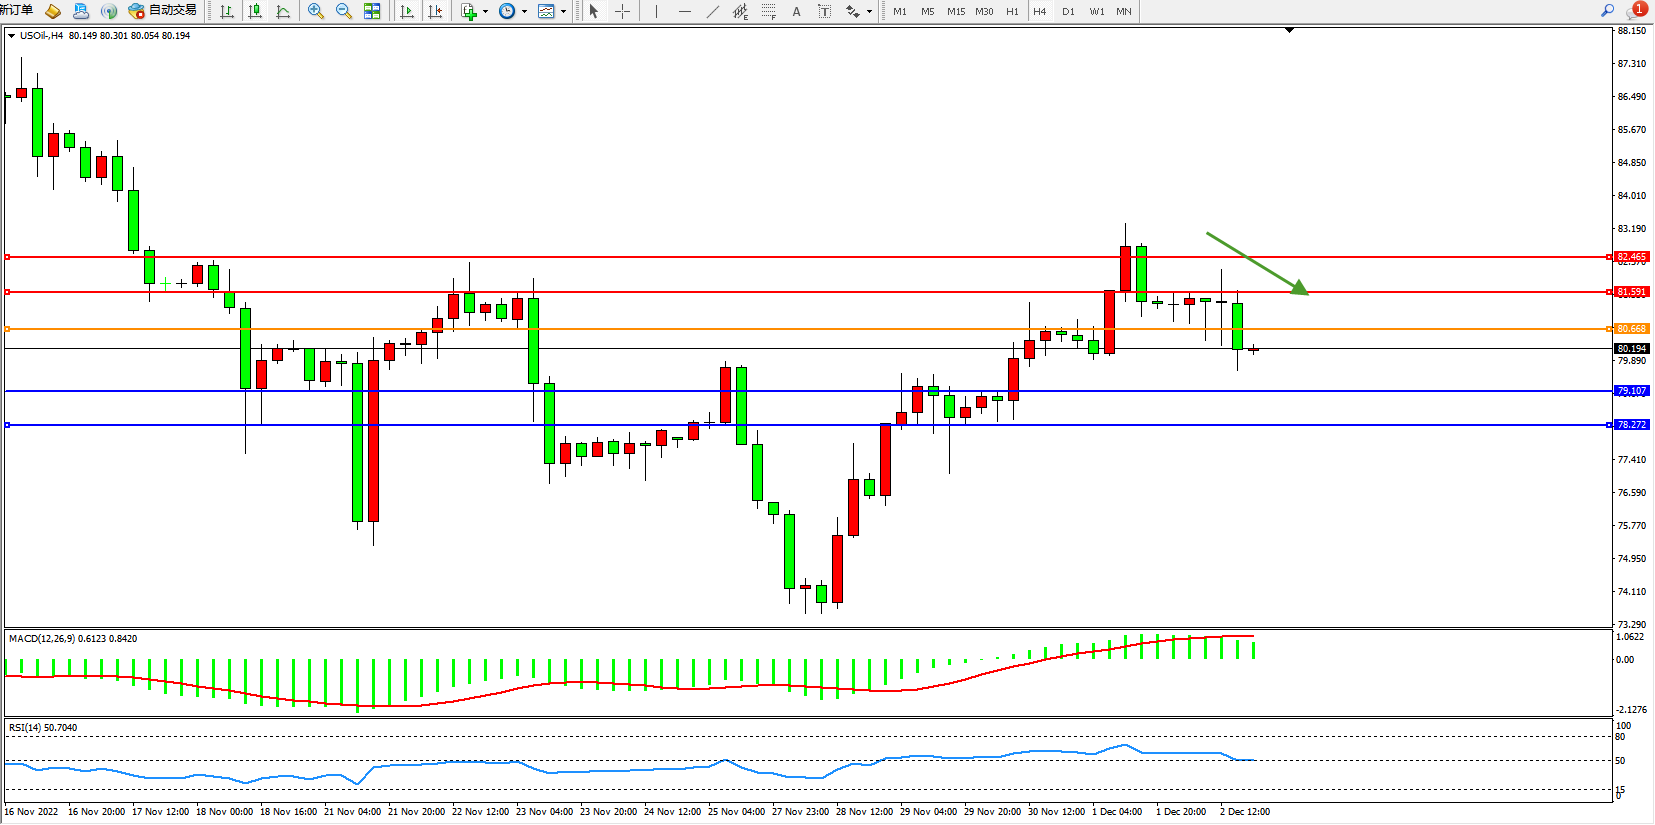Click the zoom out magnifier icon
The height and width of the screenshot is (825, 1655).
(344, 11)
